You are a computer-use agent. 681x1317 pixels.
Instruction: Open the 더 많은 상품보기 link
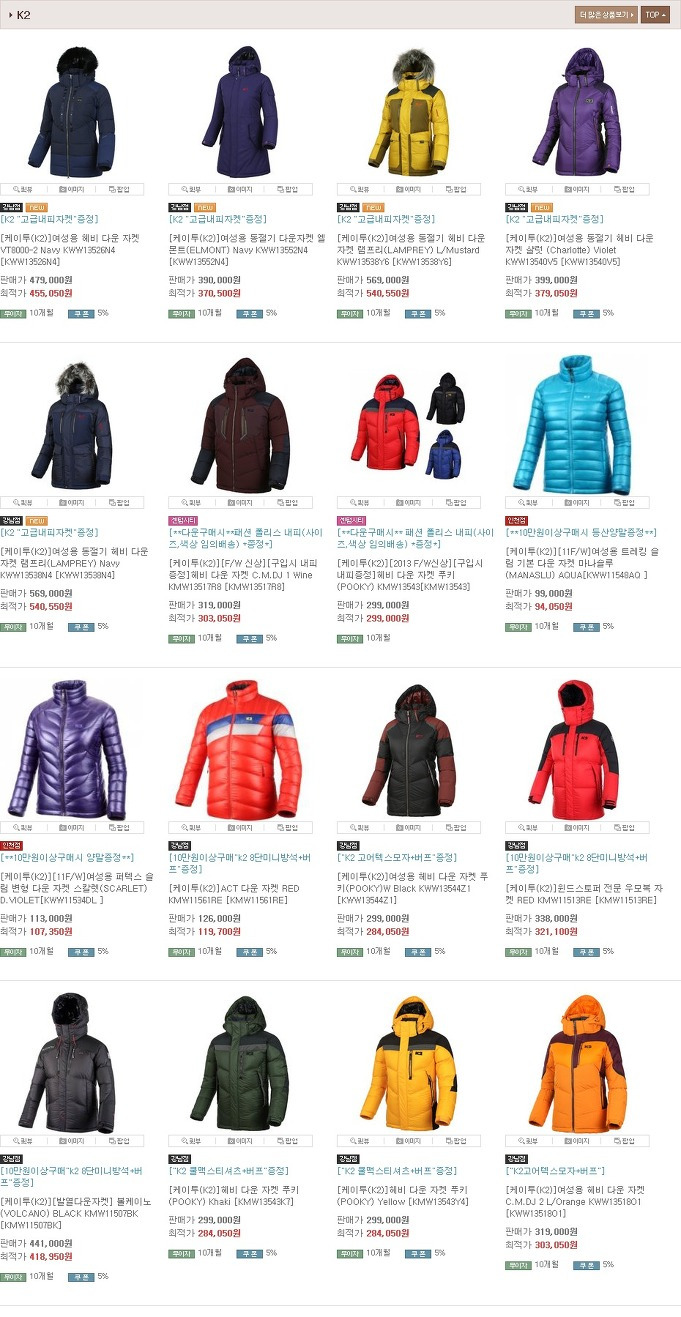click(606, 15)
